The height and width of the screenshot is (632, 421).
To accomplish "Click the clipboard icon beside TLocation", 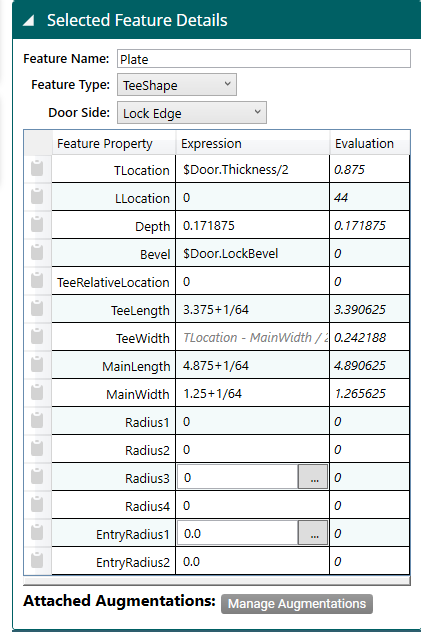I will [x=37, y=168].
